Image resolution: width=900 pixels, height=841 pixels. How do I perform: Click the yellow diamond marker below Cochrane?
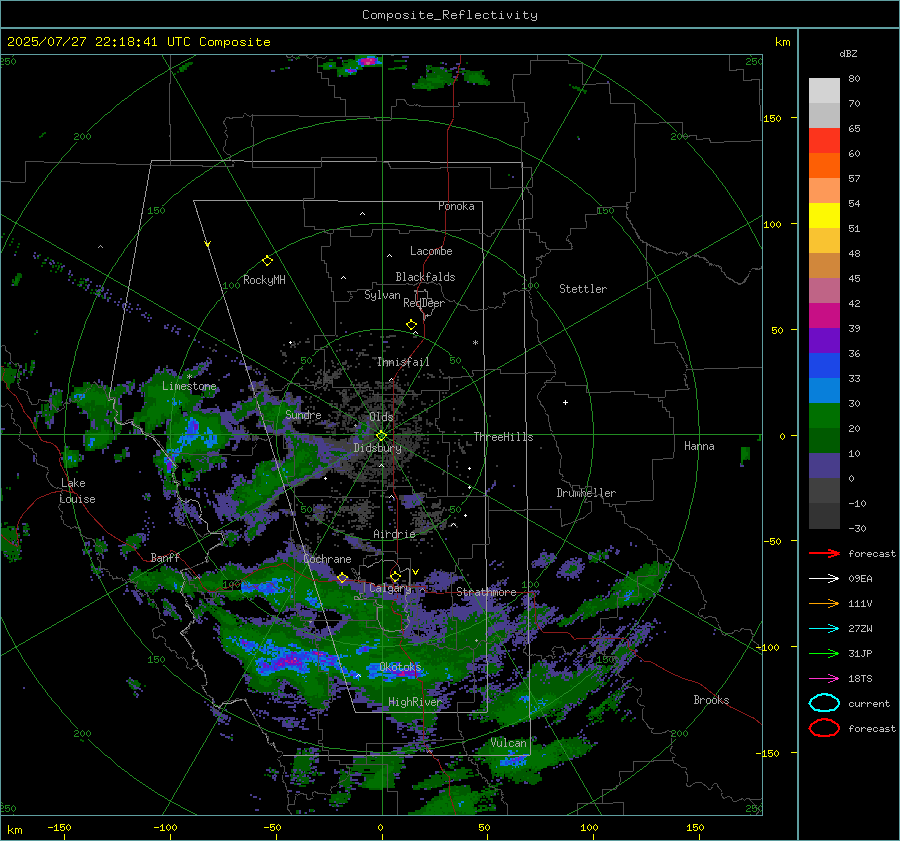click(x=342, y=578)
